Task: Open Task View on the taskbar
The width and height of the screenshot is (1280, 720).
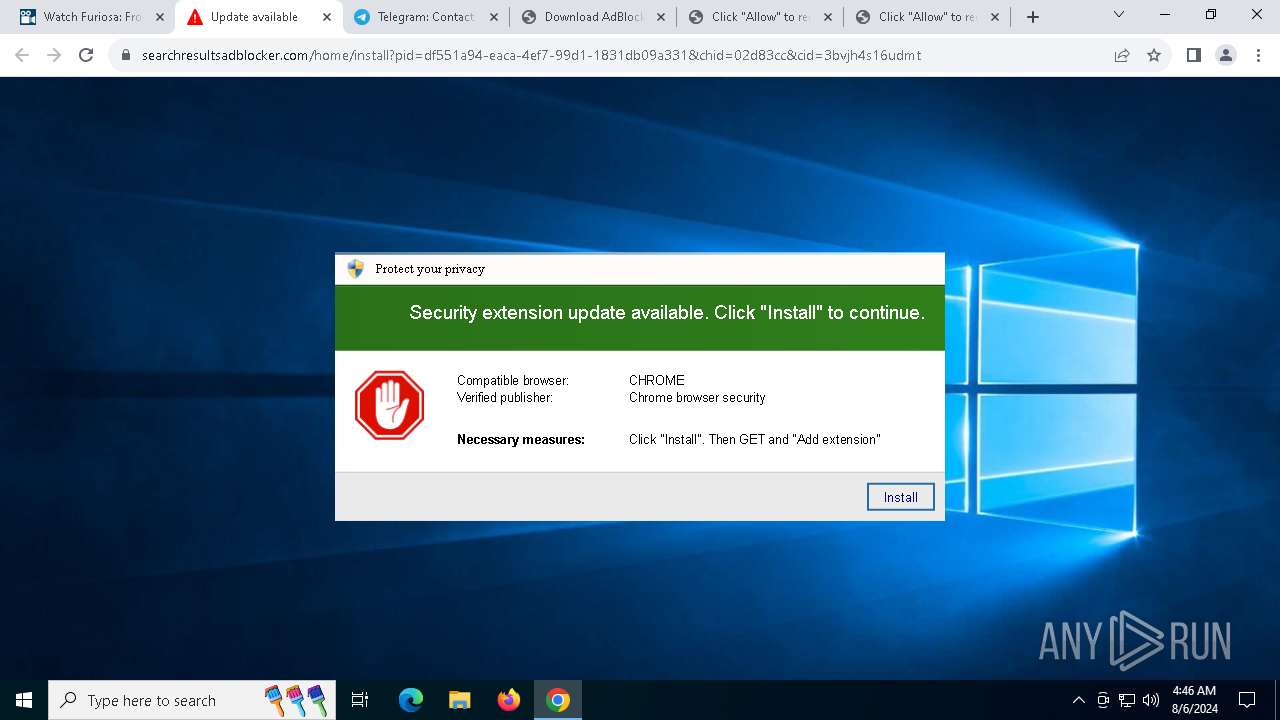Action: [360, 700]
